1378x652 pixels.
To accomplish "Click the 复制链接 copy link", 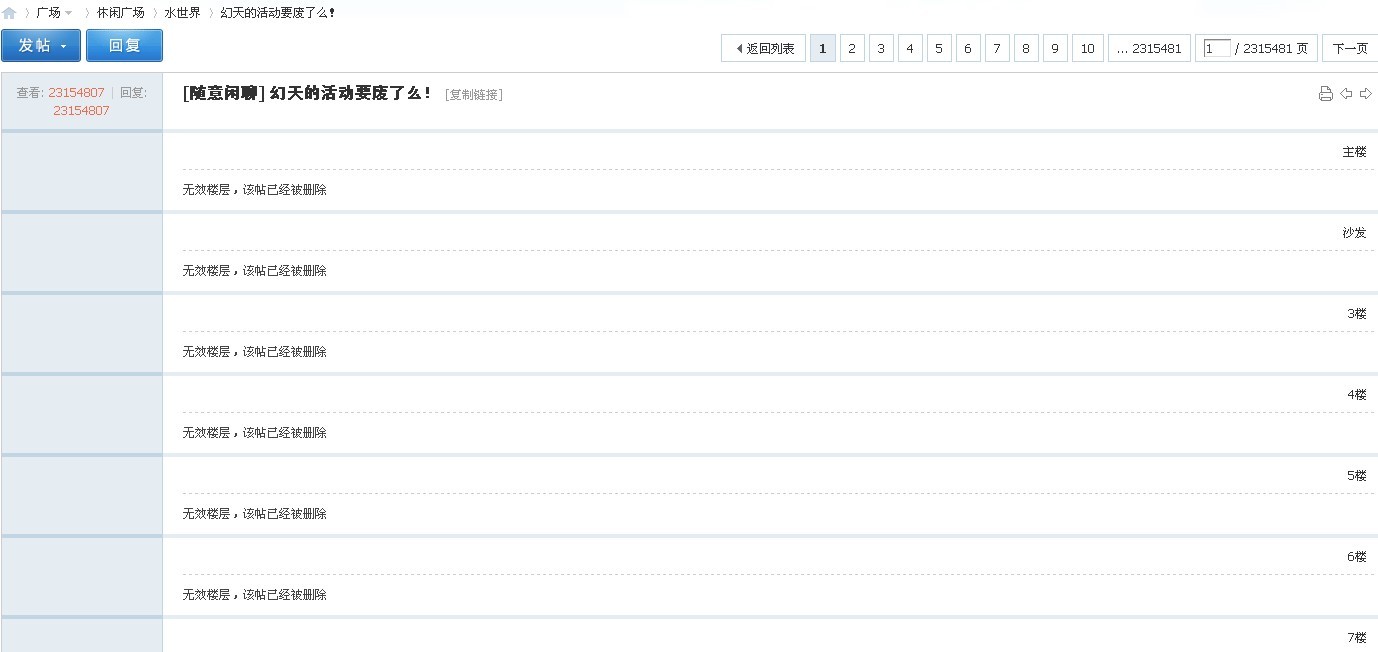I will click(x=474, y=95).
